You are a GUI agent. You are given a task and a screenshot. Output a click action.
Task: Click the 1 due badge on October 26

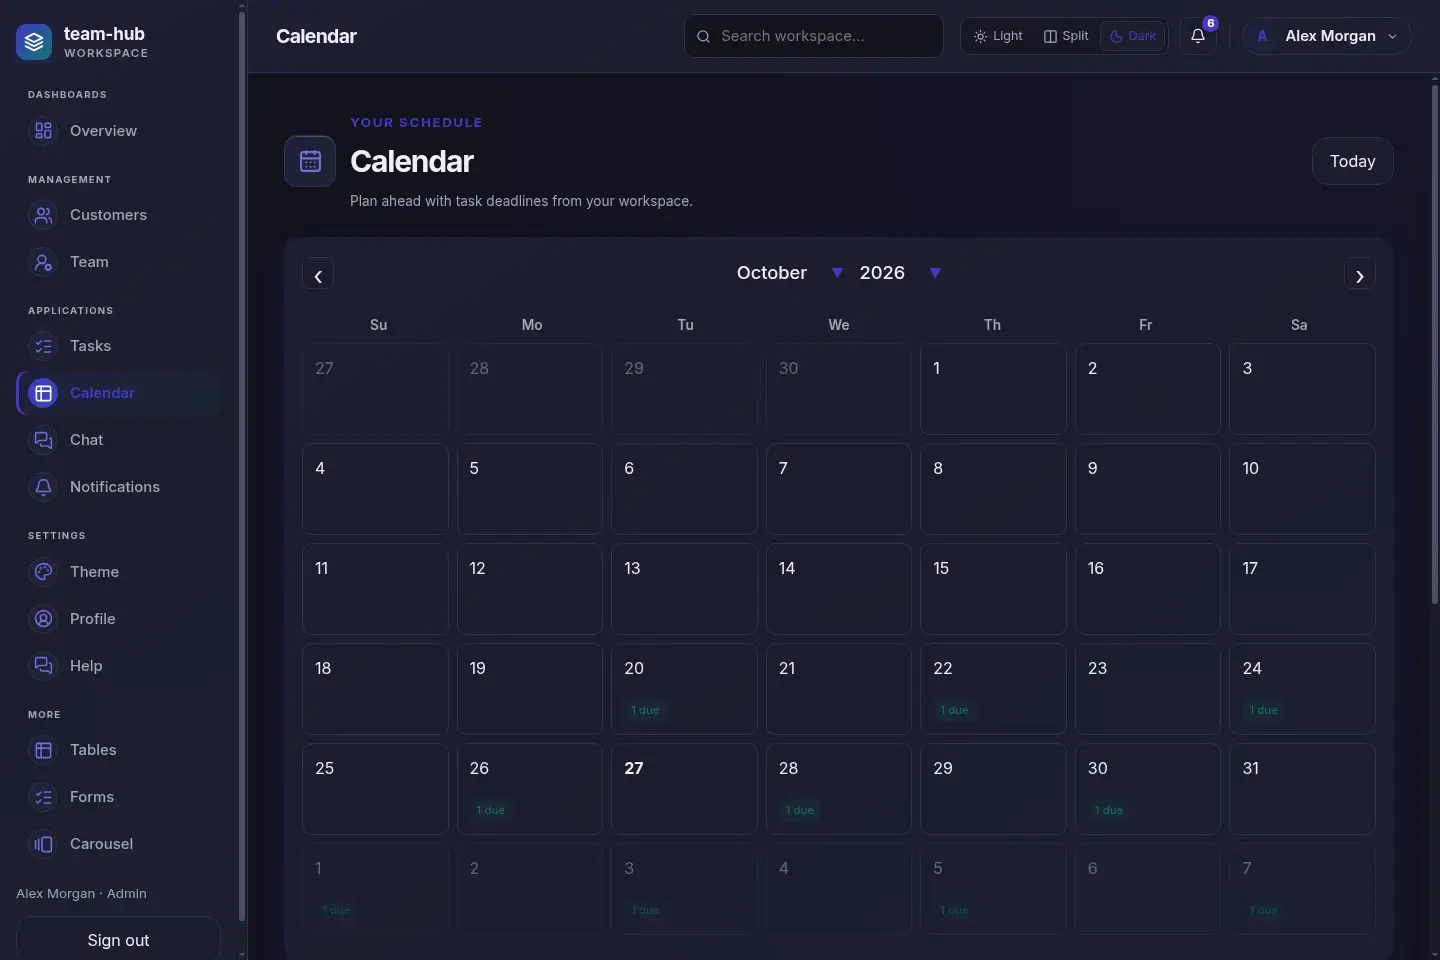point(491,810)
